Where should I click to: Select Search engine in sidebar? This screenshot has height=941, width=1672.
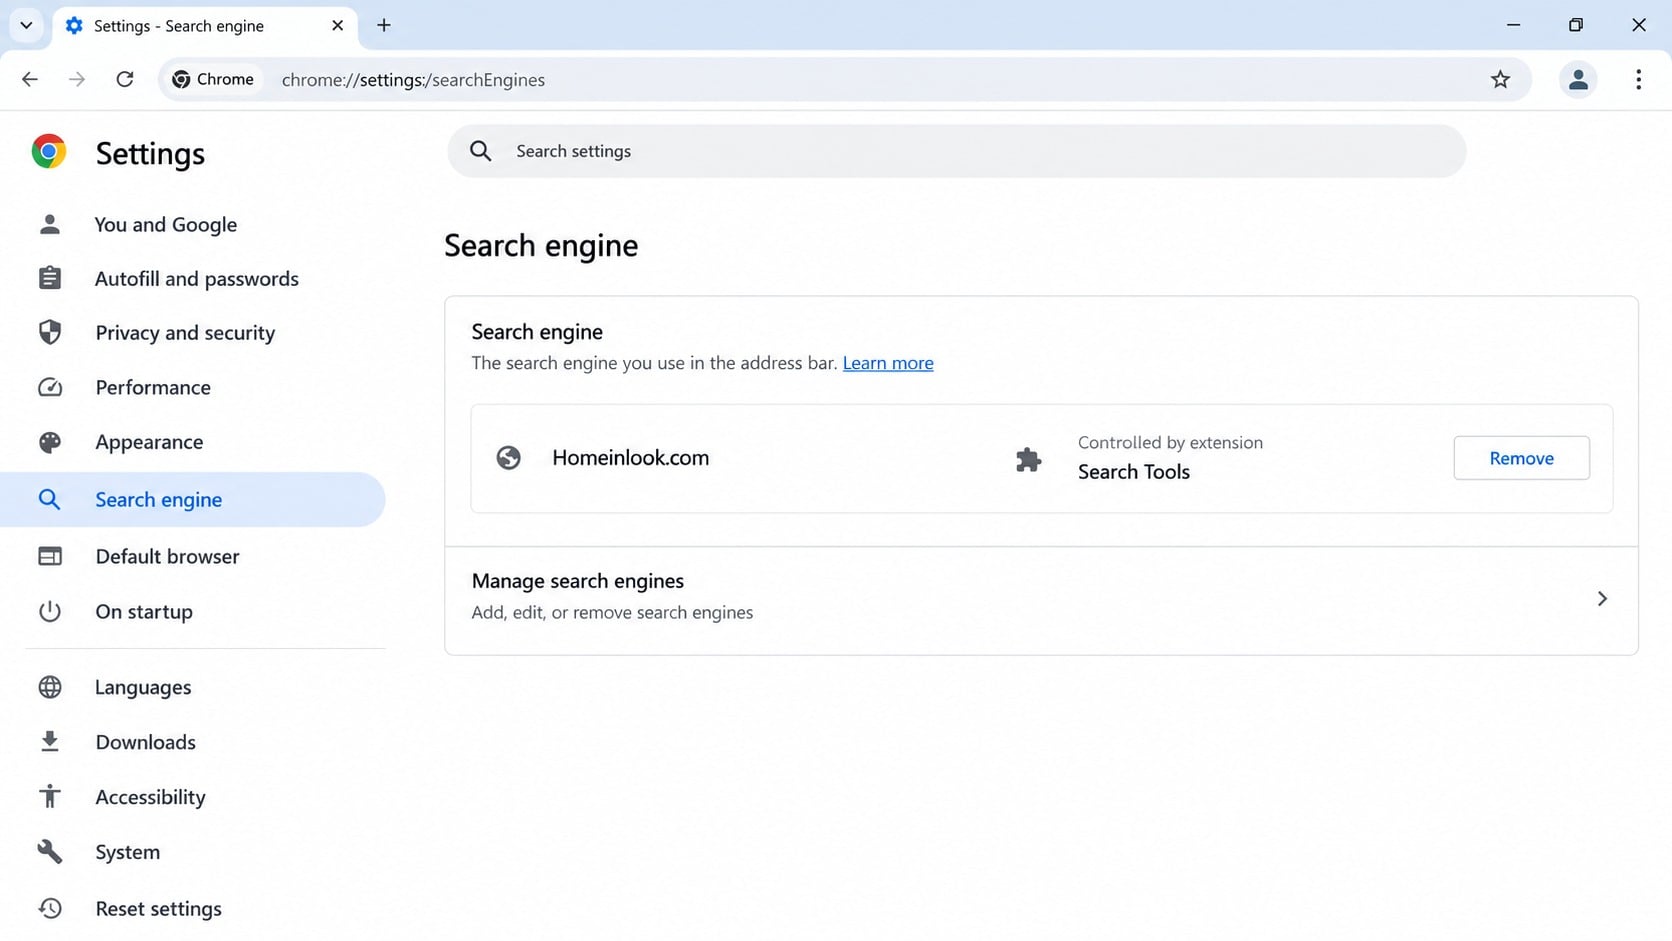(193, 499)
